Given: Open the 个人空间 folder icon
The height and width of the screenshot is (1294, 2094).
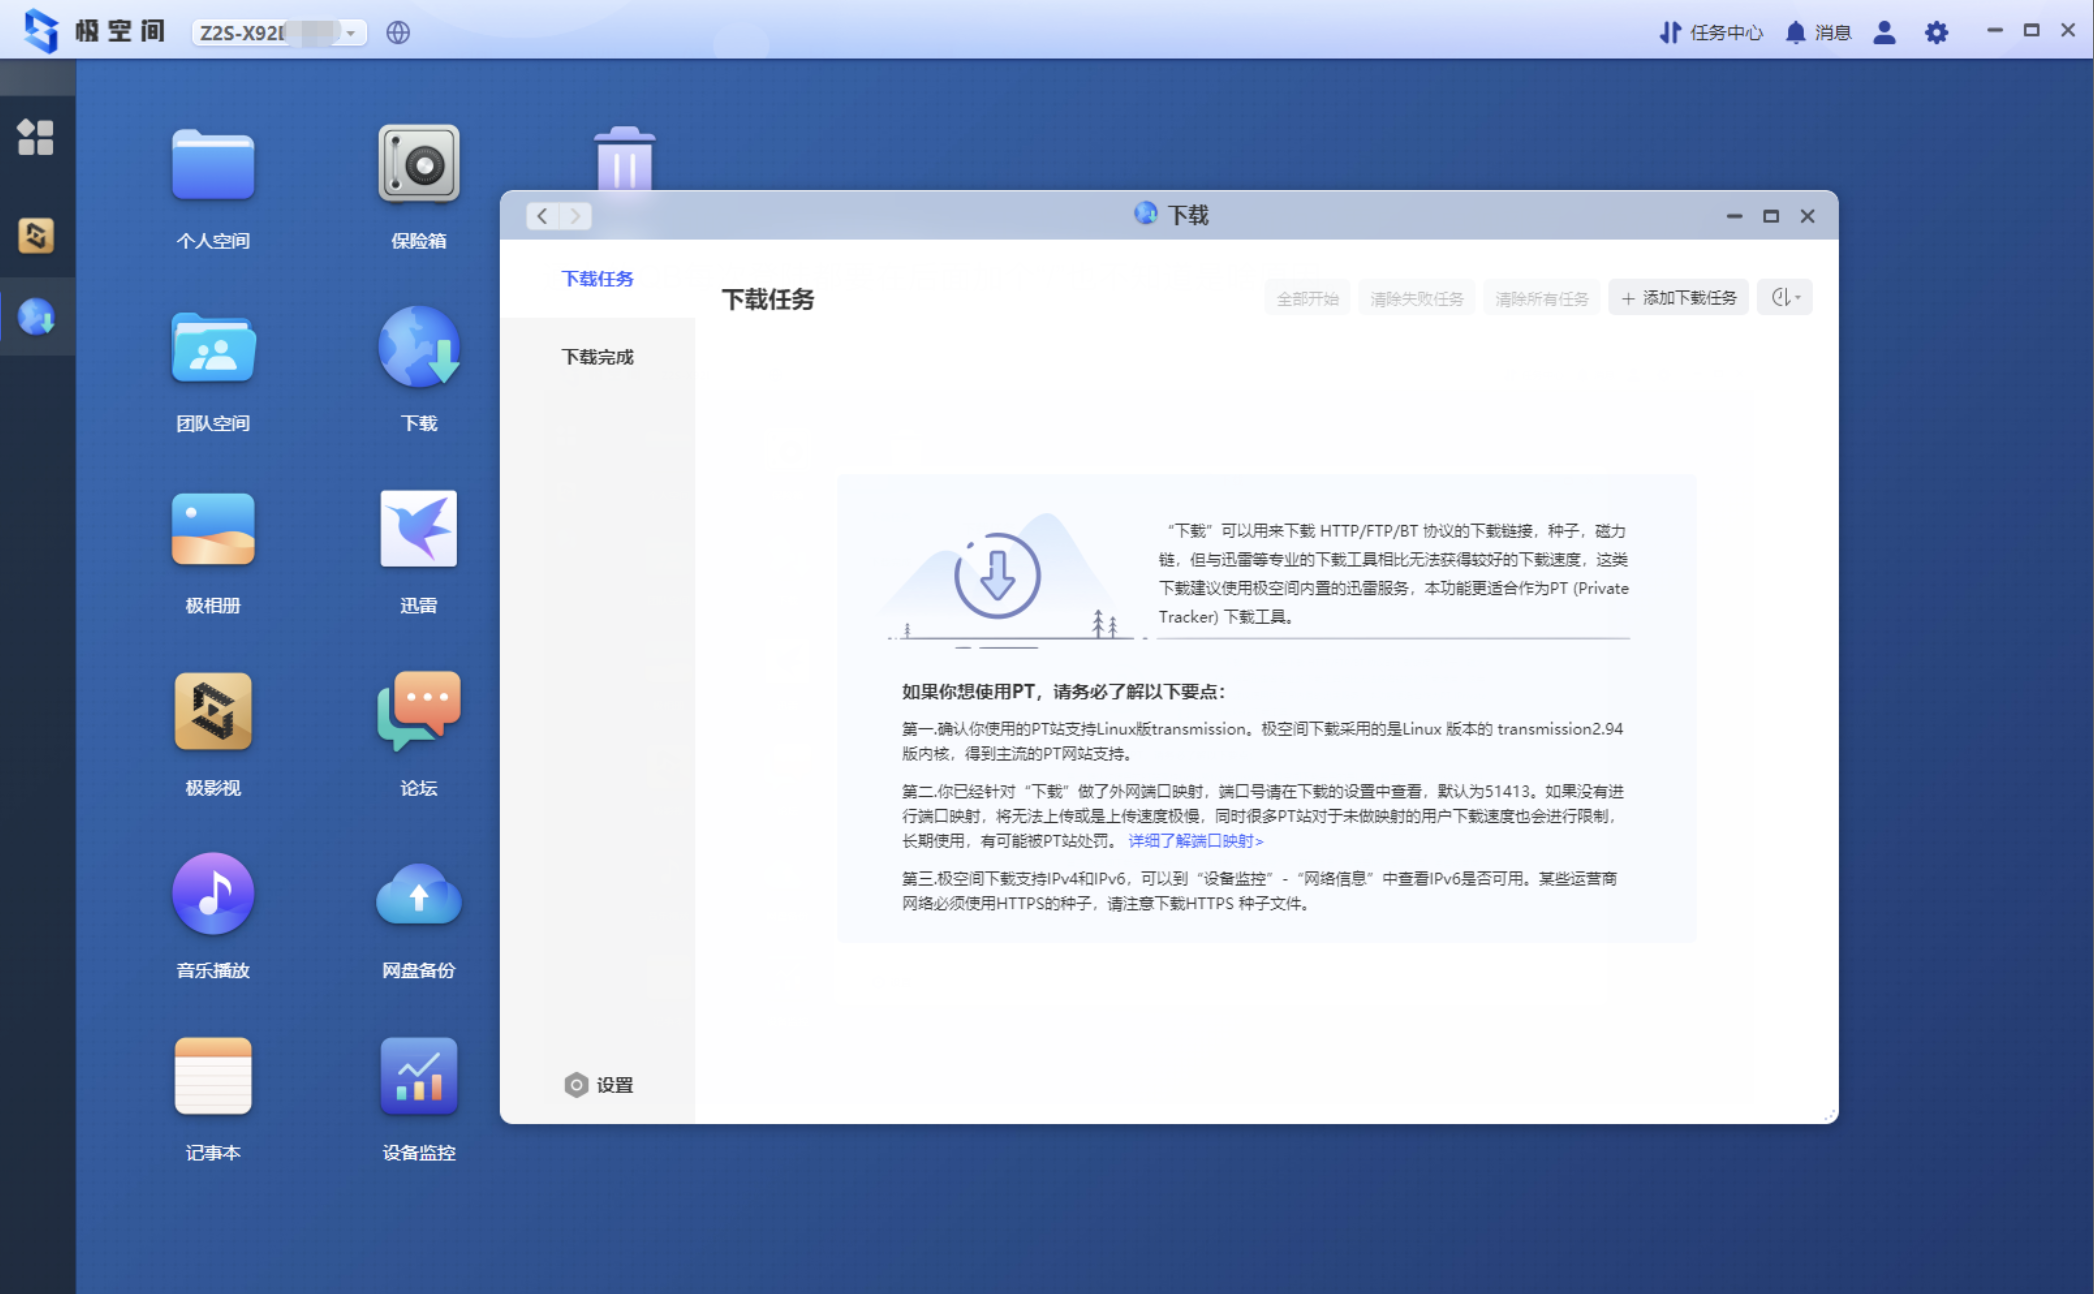Looking at the screenshot, I should point(212,165).
